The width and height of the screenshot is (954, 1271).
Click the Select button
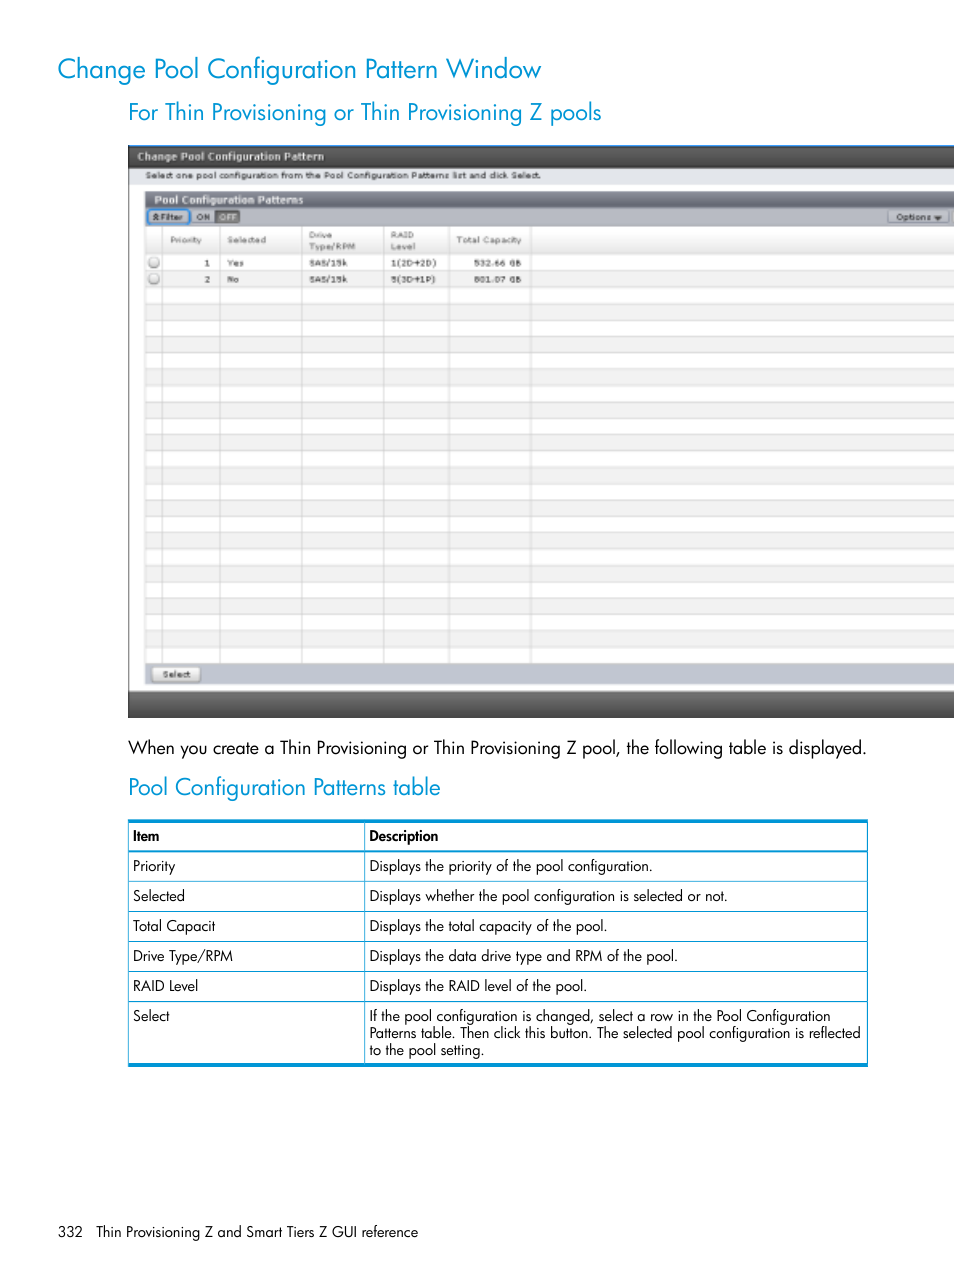[176, 674]
